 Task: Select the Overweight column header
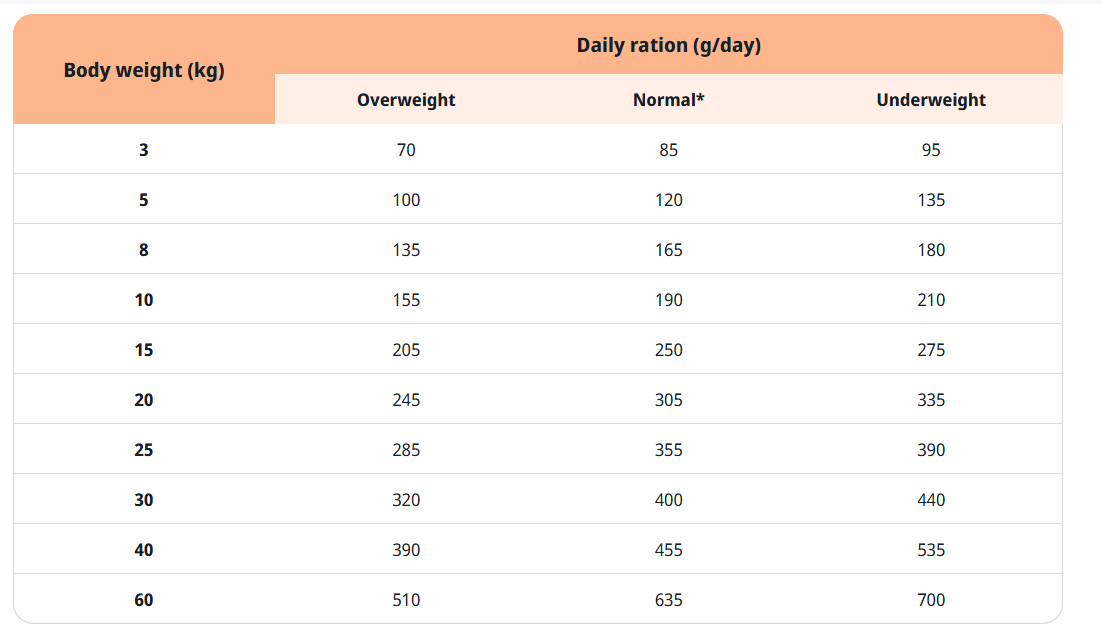click(x=406, y=100)
